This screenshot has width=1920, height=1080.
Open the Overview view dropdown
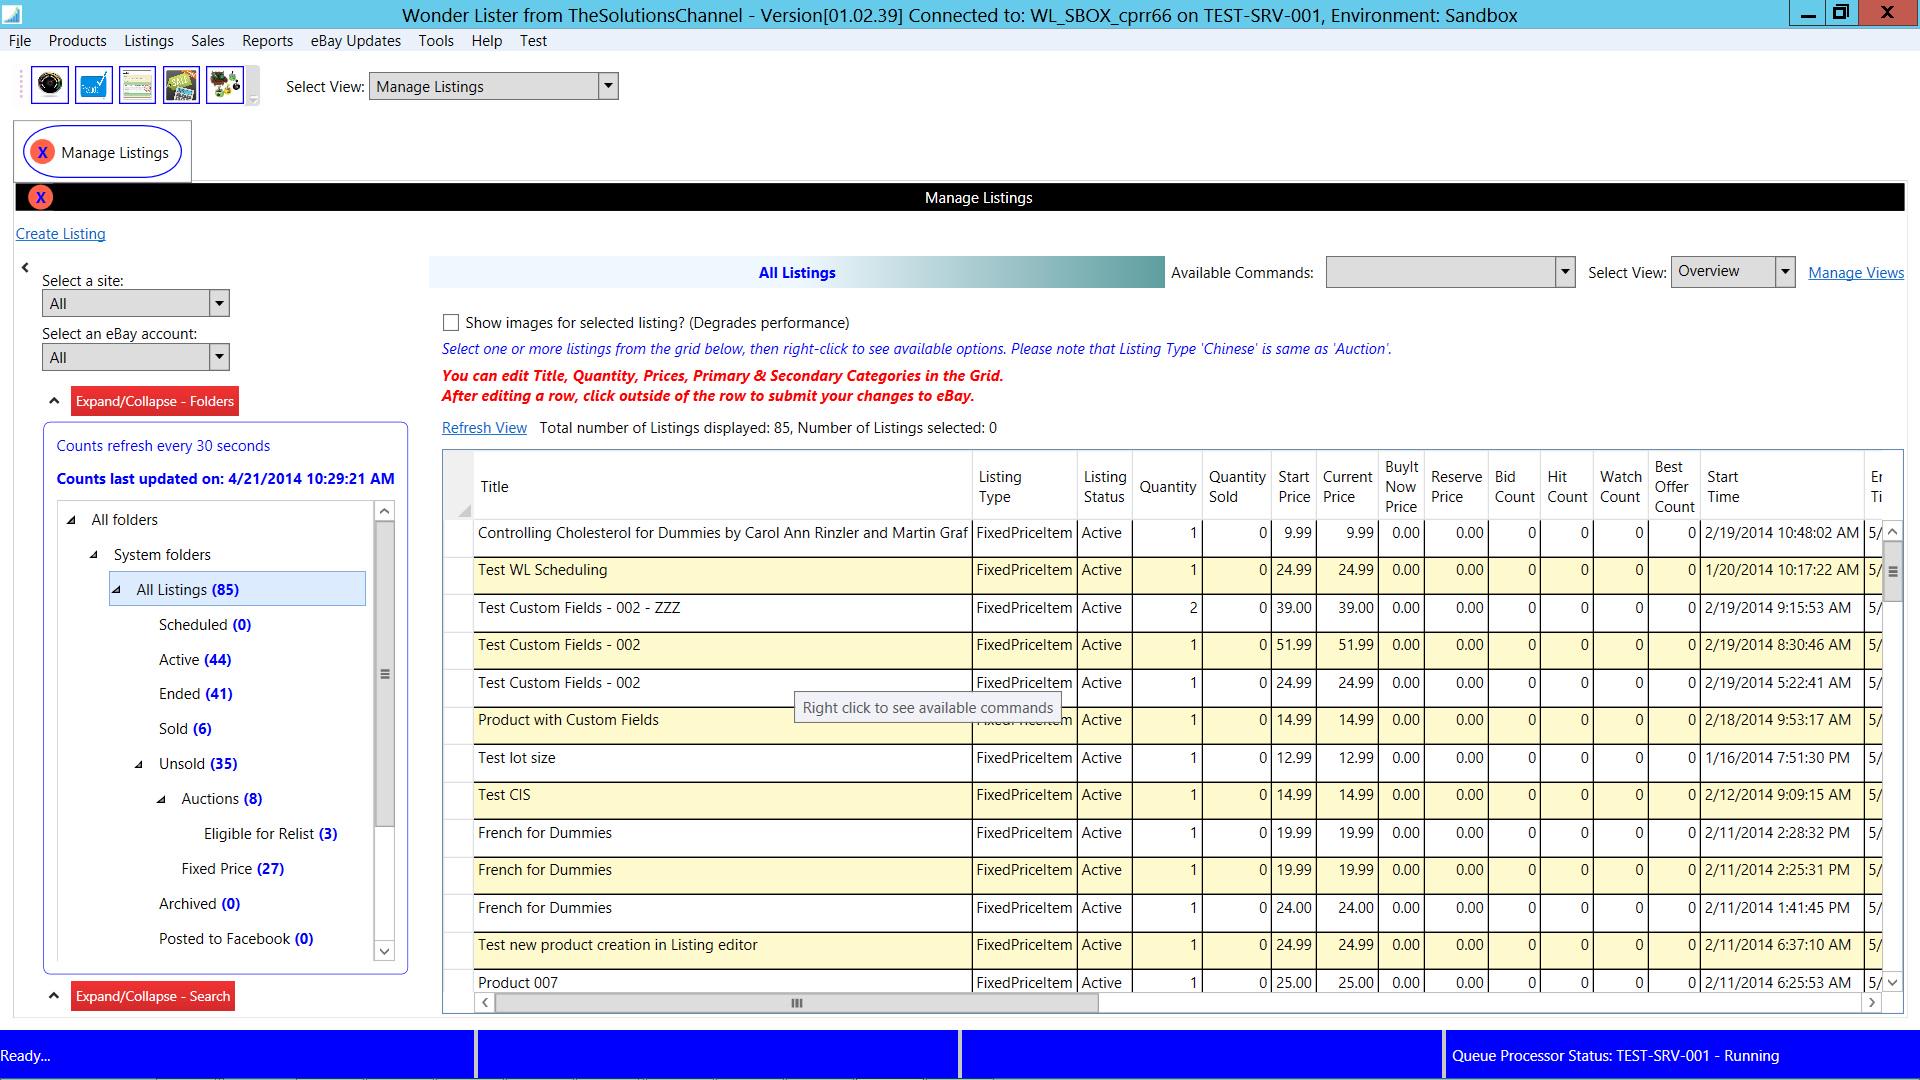pyautogui.click(x=1785, y=271)
